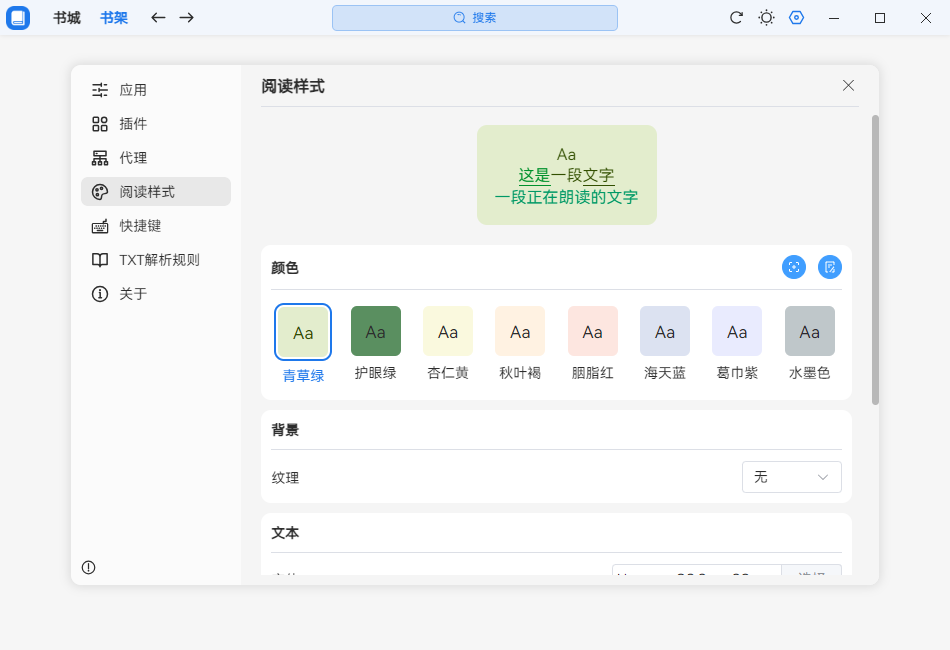Click the 文本 section heading
The image size is (950, 650).
point(285,533)
